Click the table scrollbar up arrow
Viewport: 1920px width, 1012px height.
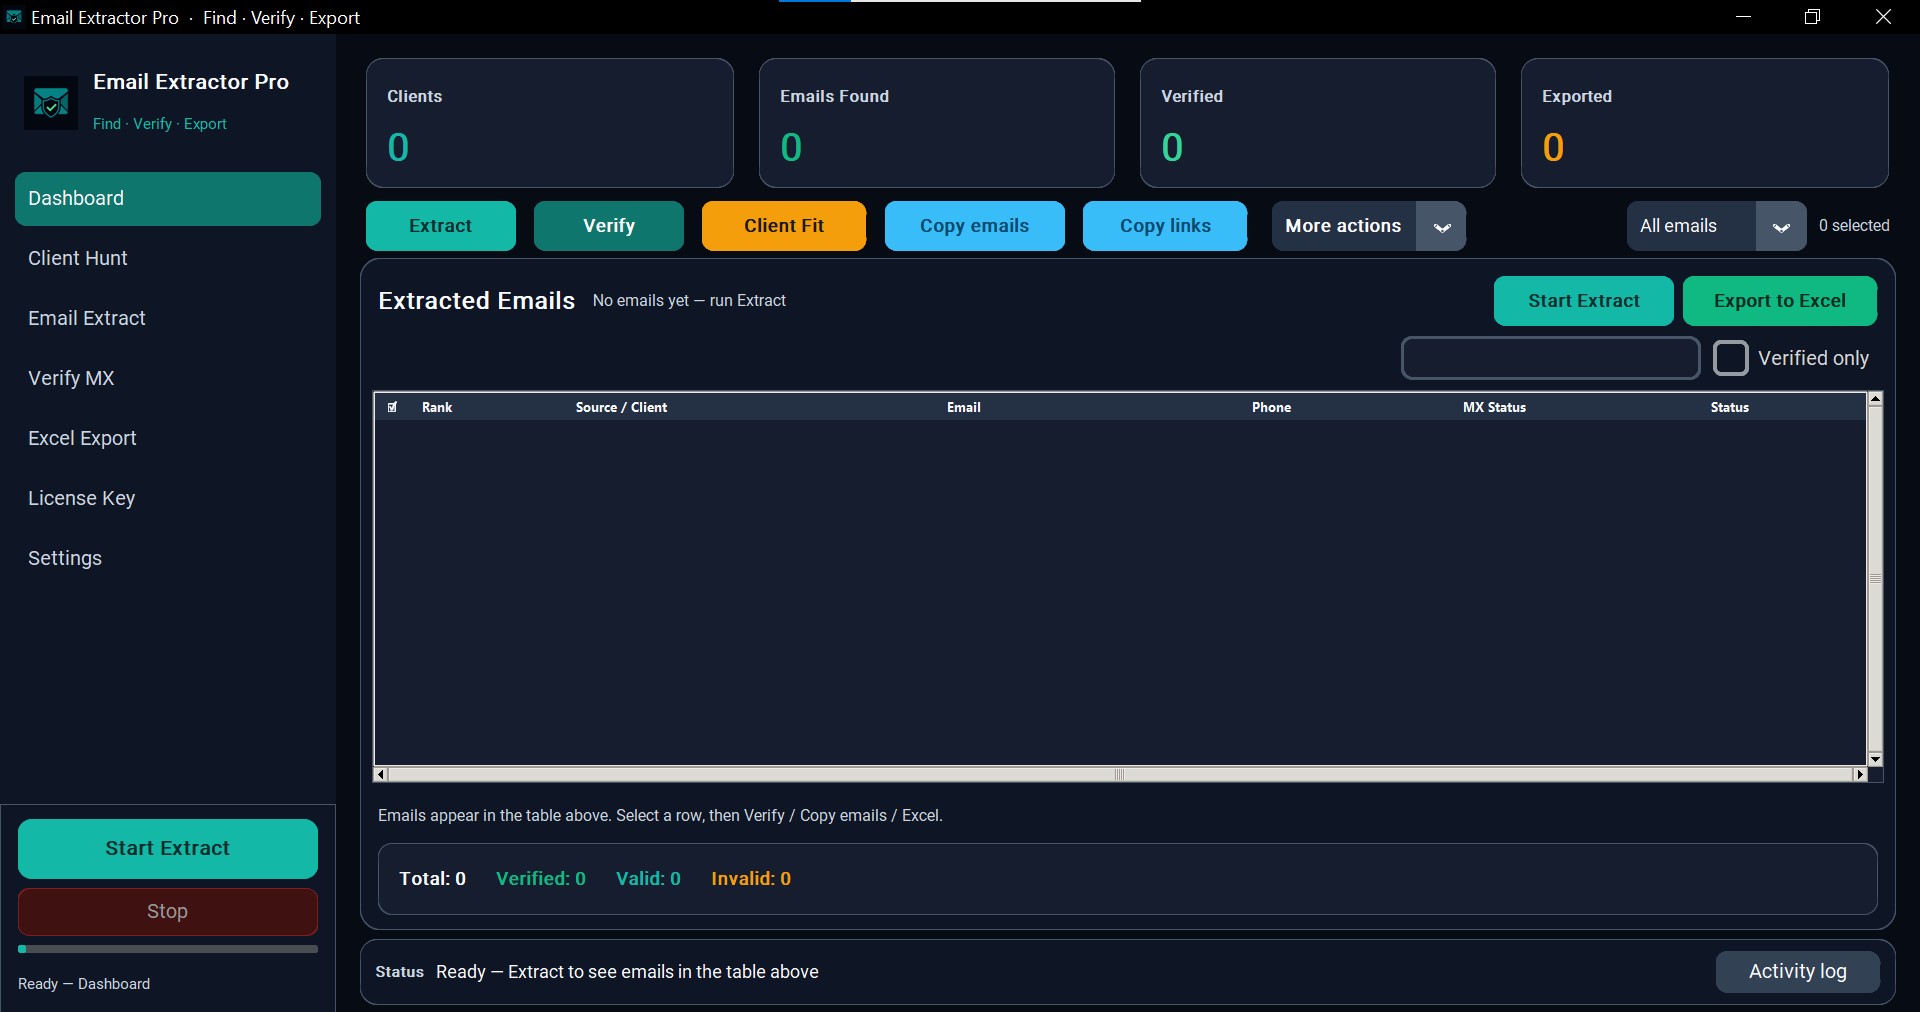(x=1875, y=399)
